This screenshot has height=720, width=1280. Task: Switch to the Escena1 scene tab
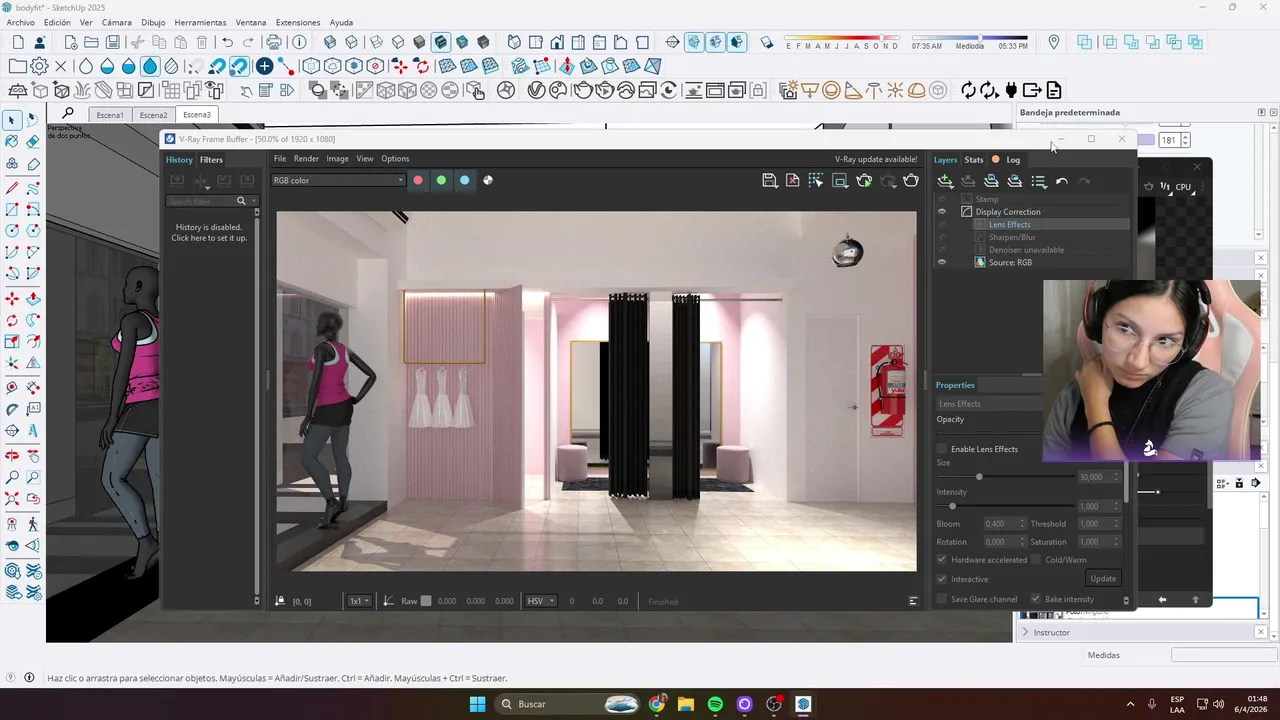click(x=110, y=115)
